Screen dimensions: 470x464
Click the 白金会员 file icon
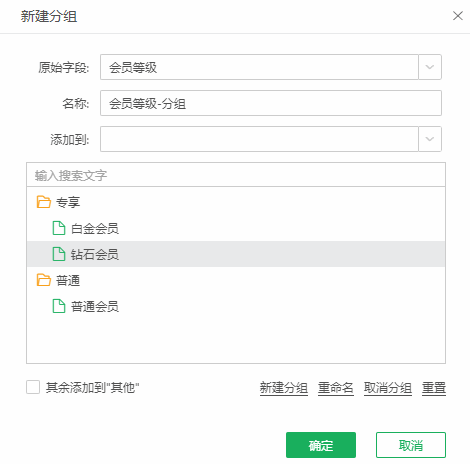(59, 228)
